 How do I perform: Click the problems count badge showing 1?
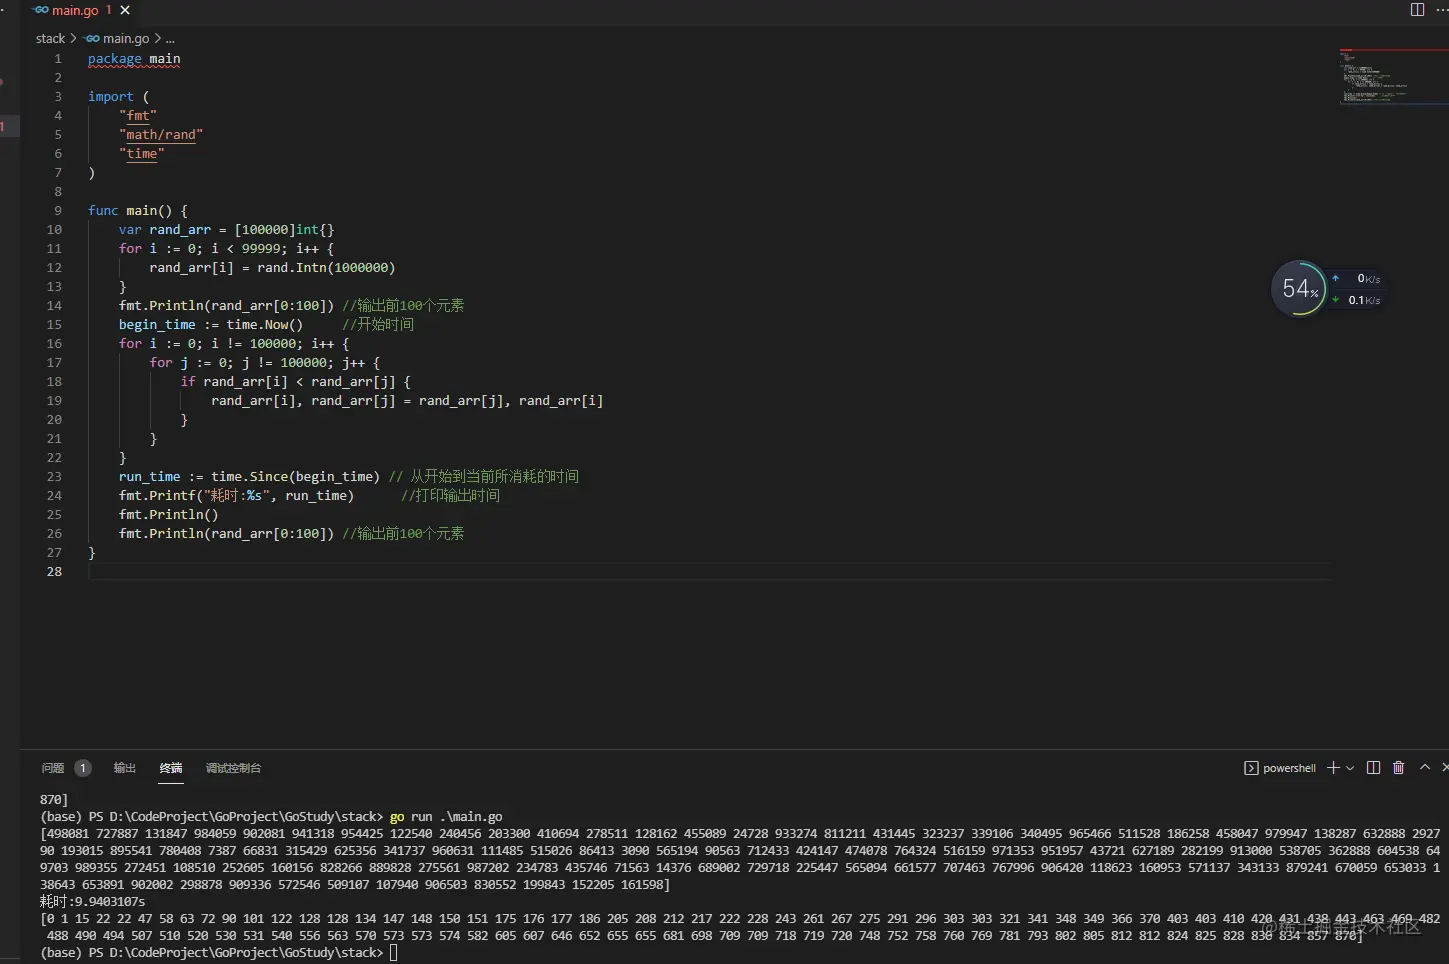83,768
